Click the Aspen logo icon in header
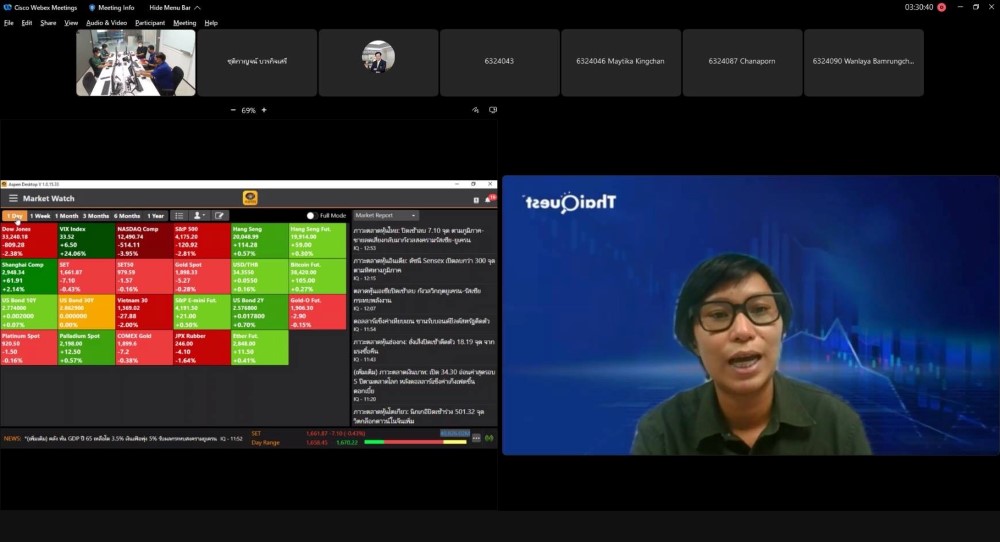The image size is (1000, 542). (250, 198)
